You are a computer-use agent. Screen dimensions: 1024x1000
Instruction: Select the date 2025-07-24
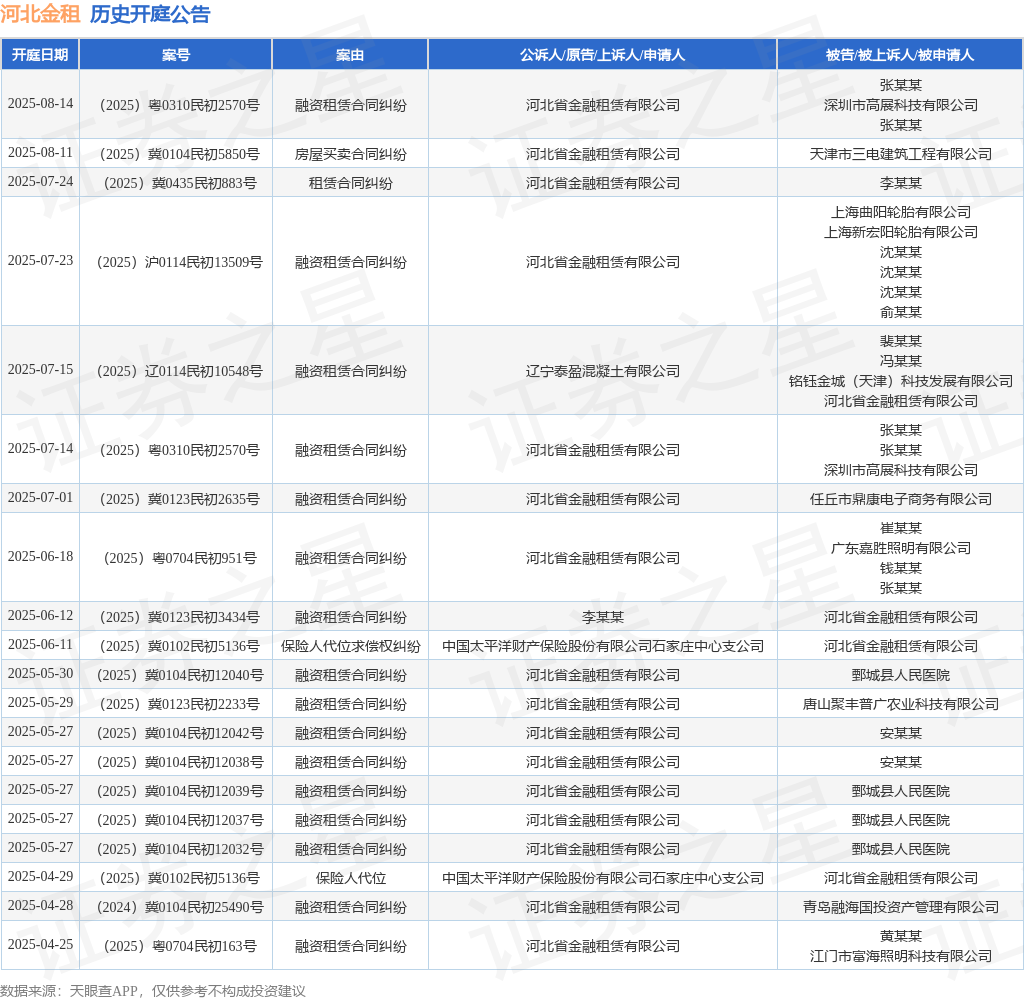pyautogui.click(x=40, y=182)
